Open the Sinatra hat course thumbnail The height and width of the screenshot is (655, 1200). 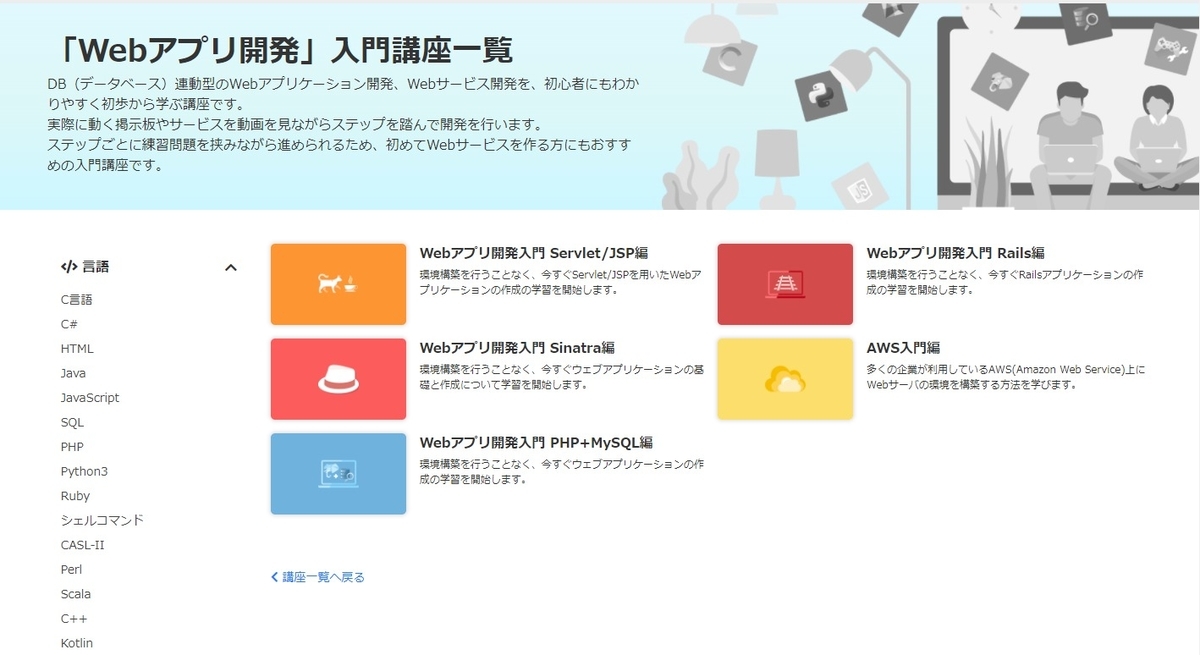click(x=338, y=379)
